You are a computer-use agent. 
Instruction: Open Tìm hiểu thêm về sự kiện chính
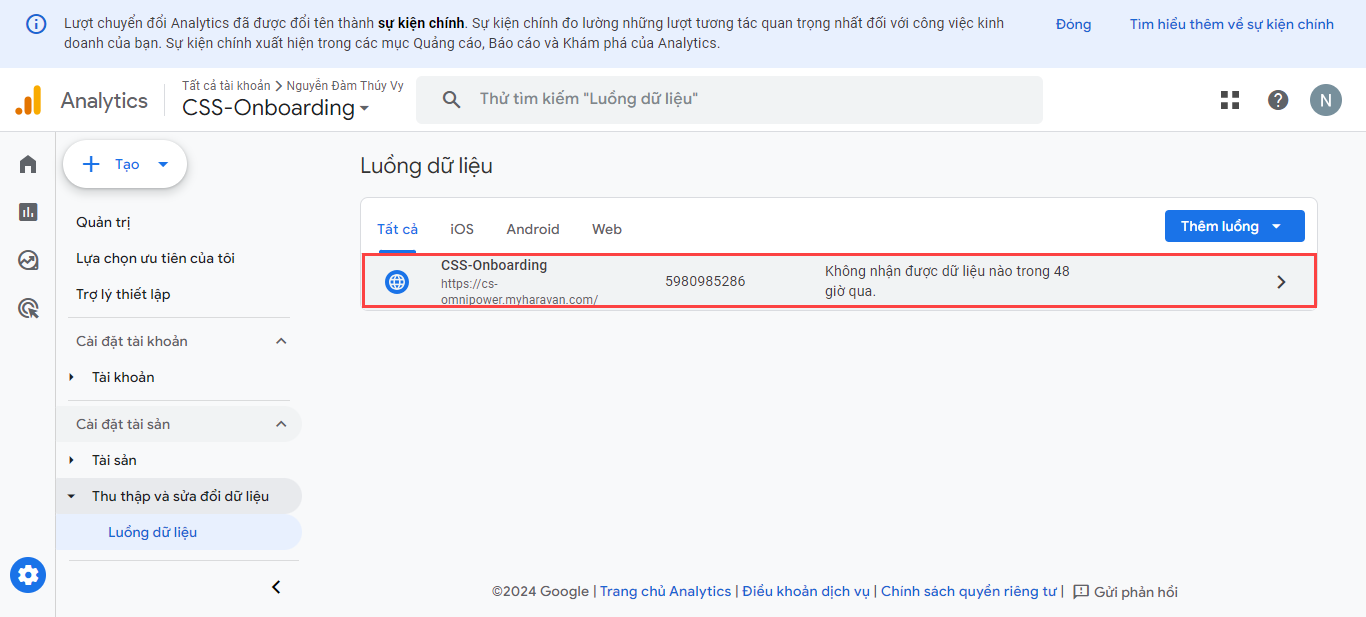[1232, 24]
